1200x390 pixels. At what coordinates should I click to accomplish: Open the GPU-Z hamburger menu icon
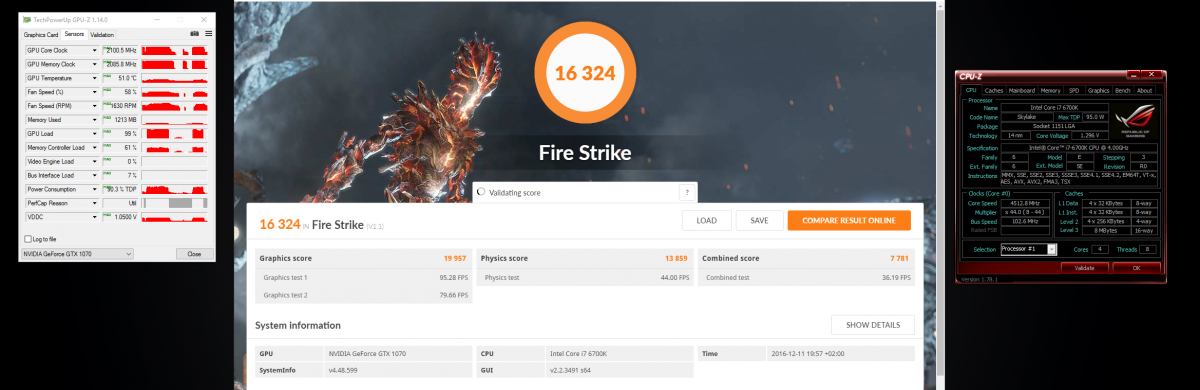207,34
